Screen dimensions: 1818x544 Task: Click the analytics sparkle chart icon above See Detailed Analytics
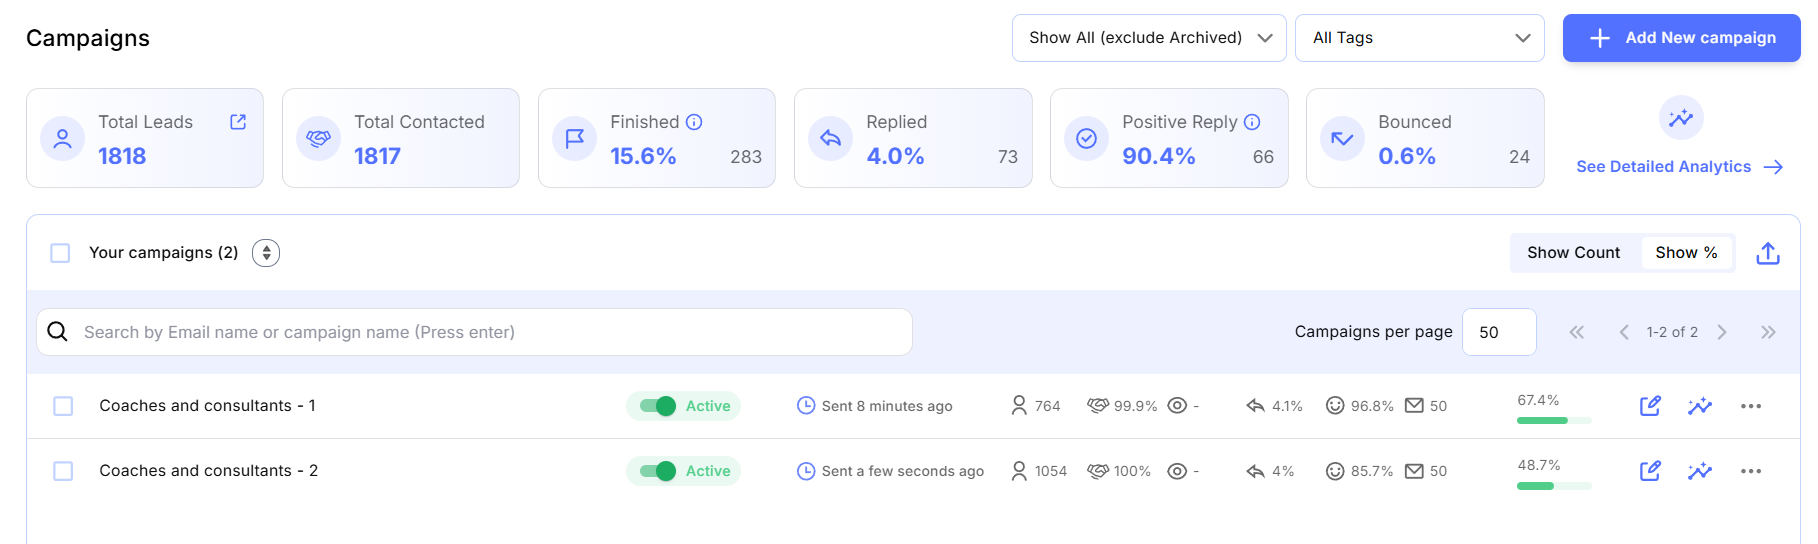[1681, 118]
